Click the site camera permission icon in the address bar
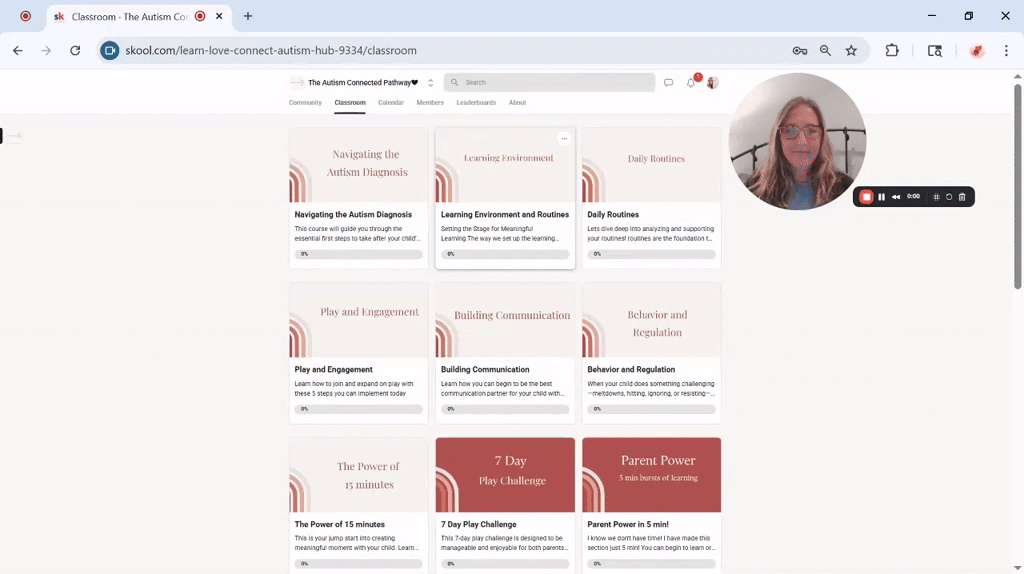This screenshot has height=574, width=1024. pos(110,50)
